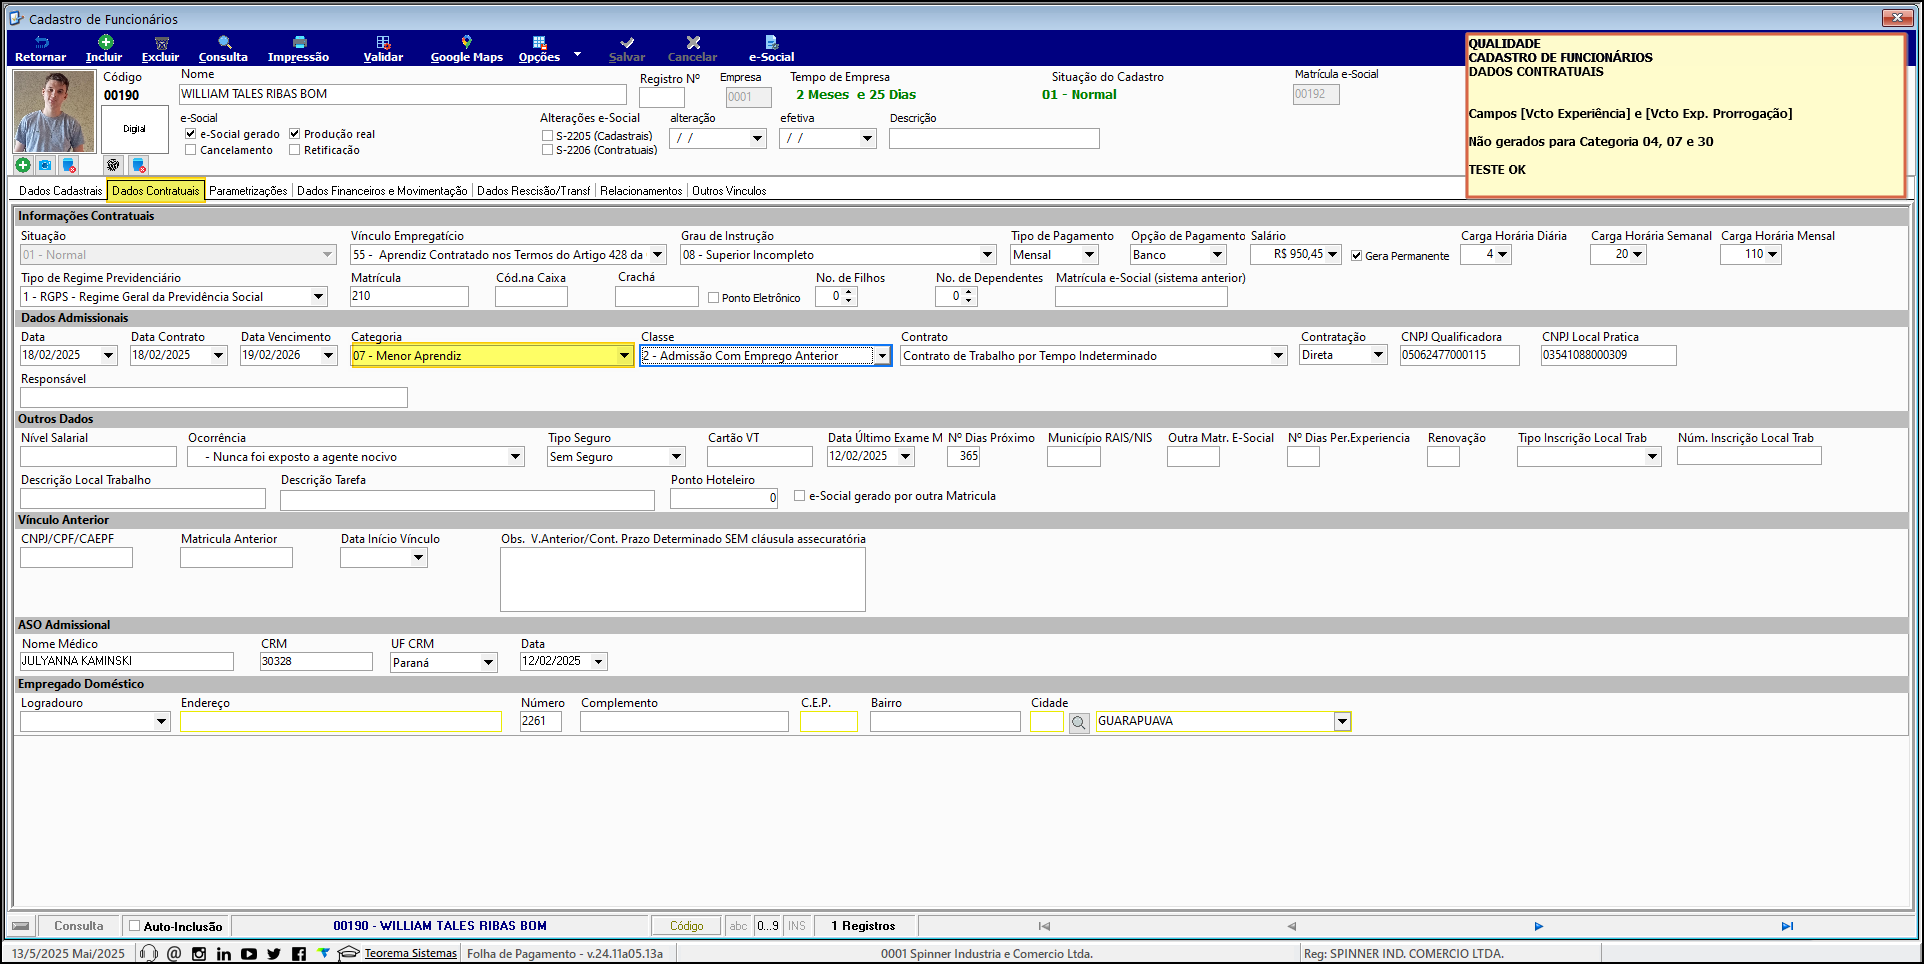This screenshot has height=964, width=1924.
Task: Click the Teorema Sistemas link
Action: (410, 954)
